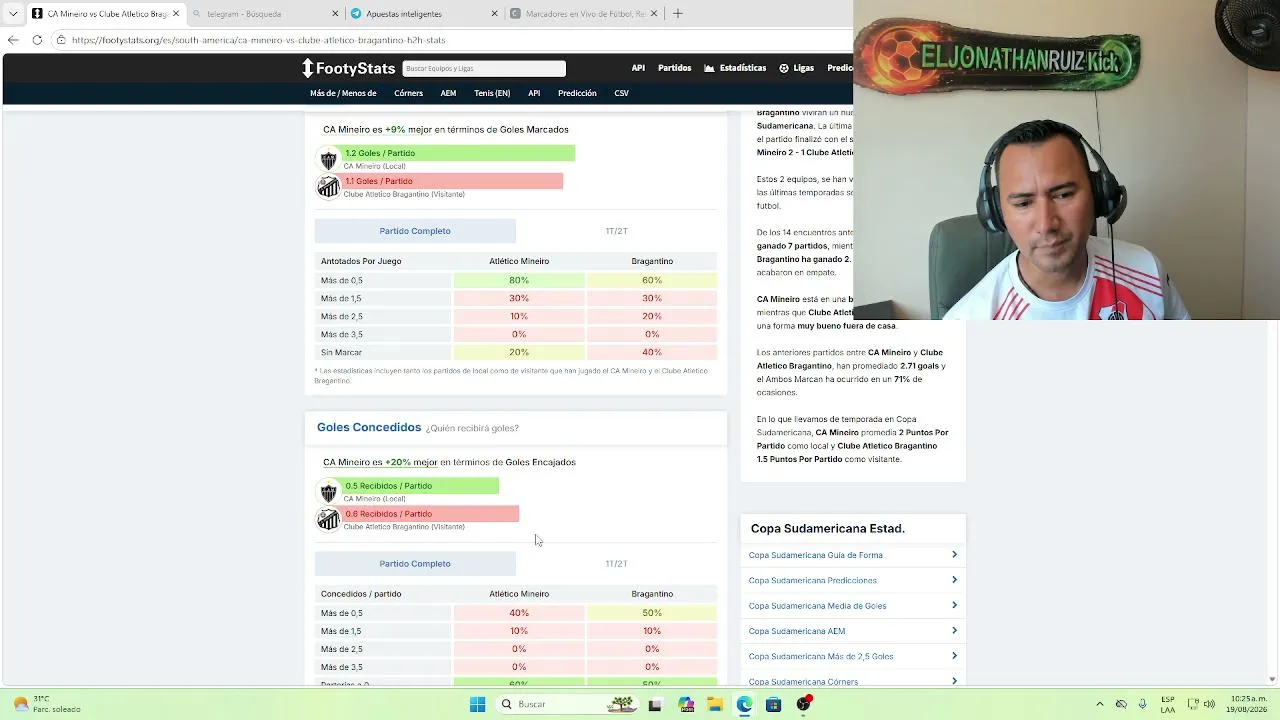Select Partido Completo tab in goals scored
Viewport: 1280px width, 720px height.
coord(415,231)
